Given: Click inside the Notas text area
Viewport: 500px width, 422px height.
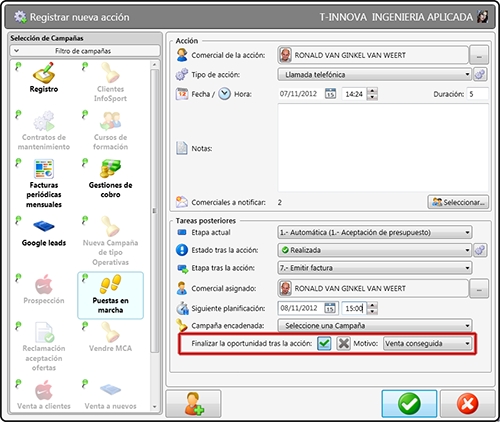Looking at the screenshot, I should (x=383, y=148).
